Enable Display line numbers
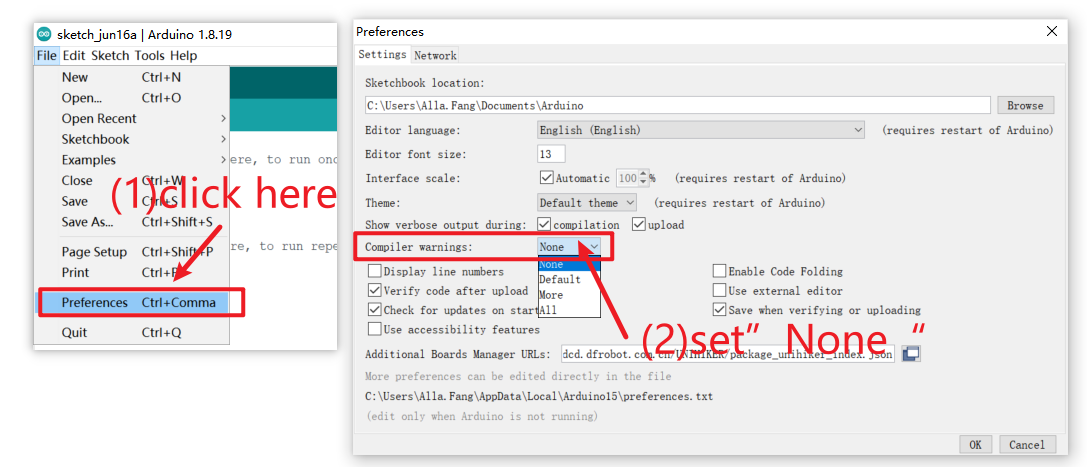The width and height of the screenshot is (1087, 467). 374,272
